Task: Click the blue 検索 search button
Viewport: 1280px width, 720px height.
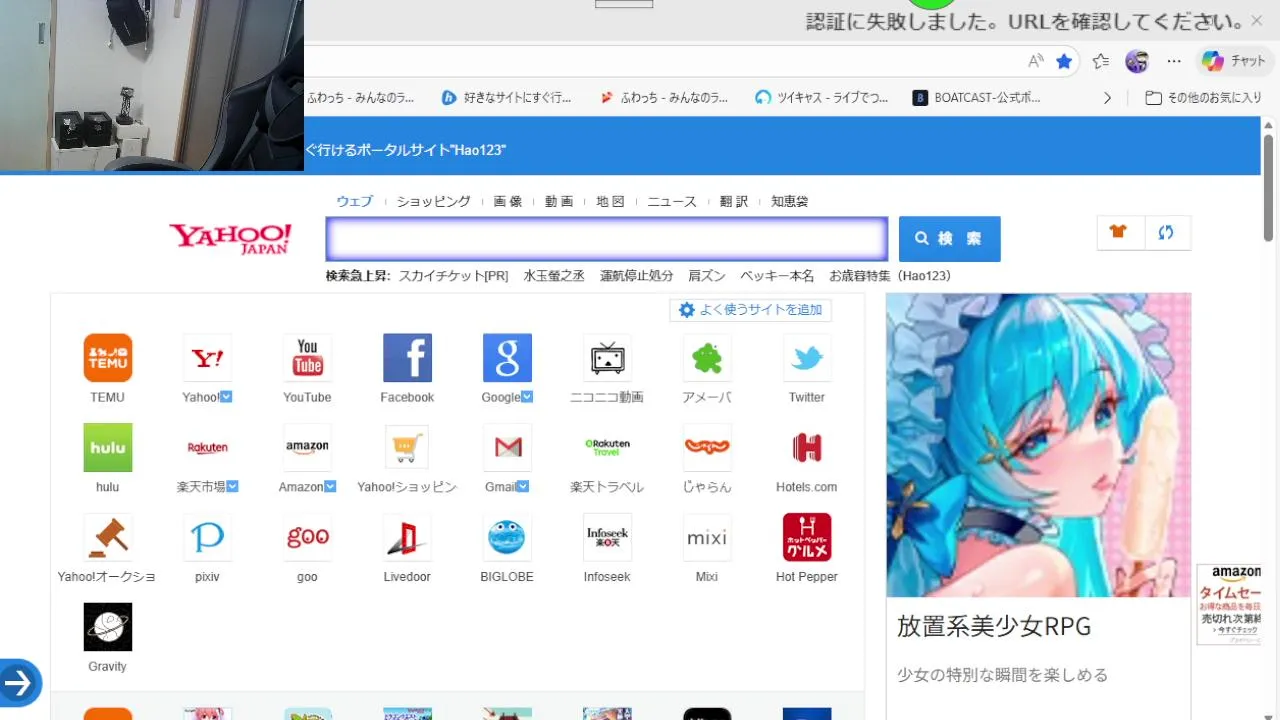Action: coord(949,239)
